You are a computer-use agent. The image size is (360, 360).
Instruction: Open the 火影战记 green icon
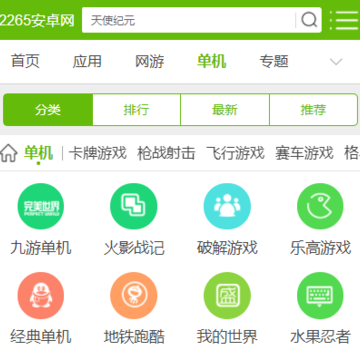pos(134,206)
